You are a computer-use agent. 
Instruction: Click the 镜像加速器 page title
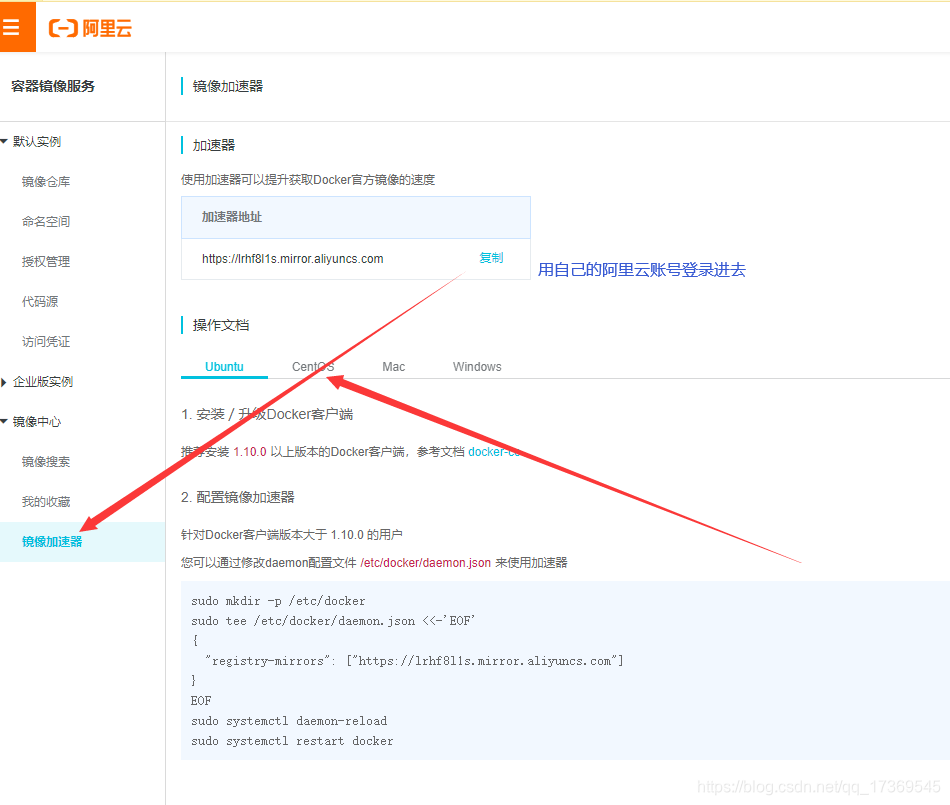click(228, 86)
